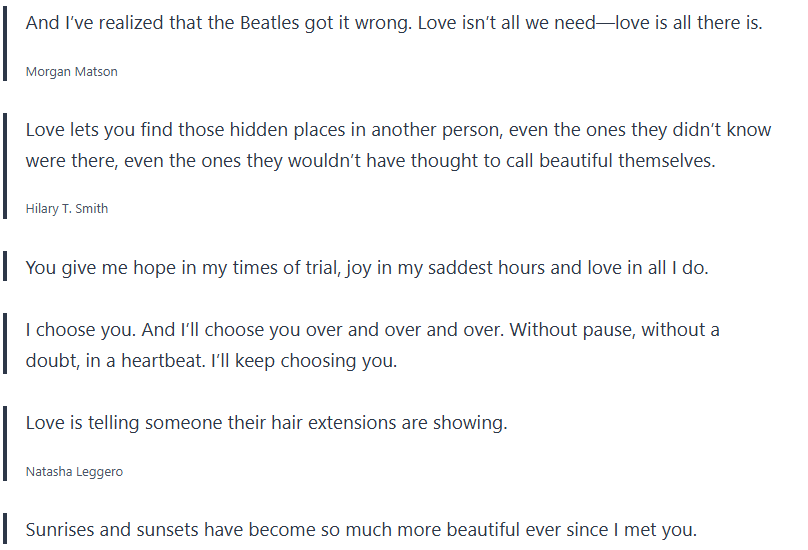The width and height of the screenshot is (808, 550).
Task: Click the line "were there, even the ones"
Action: 370,160
